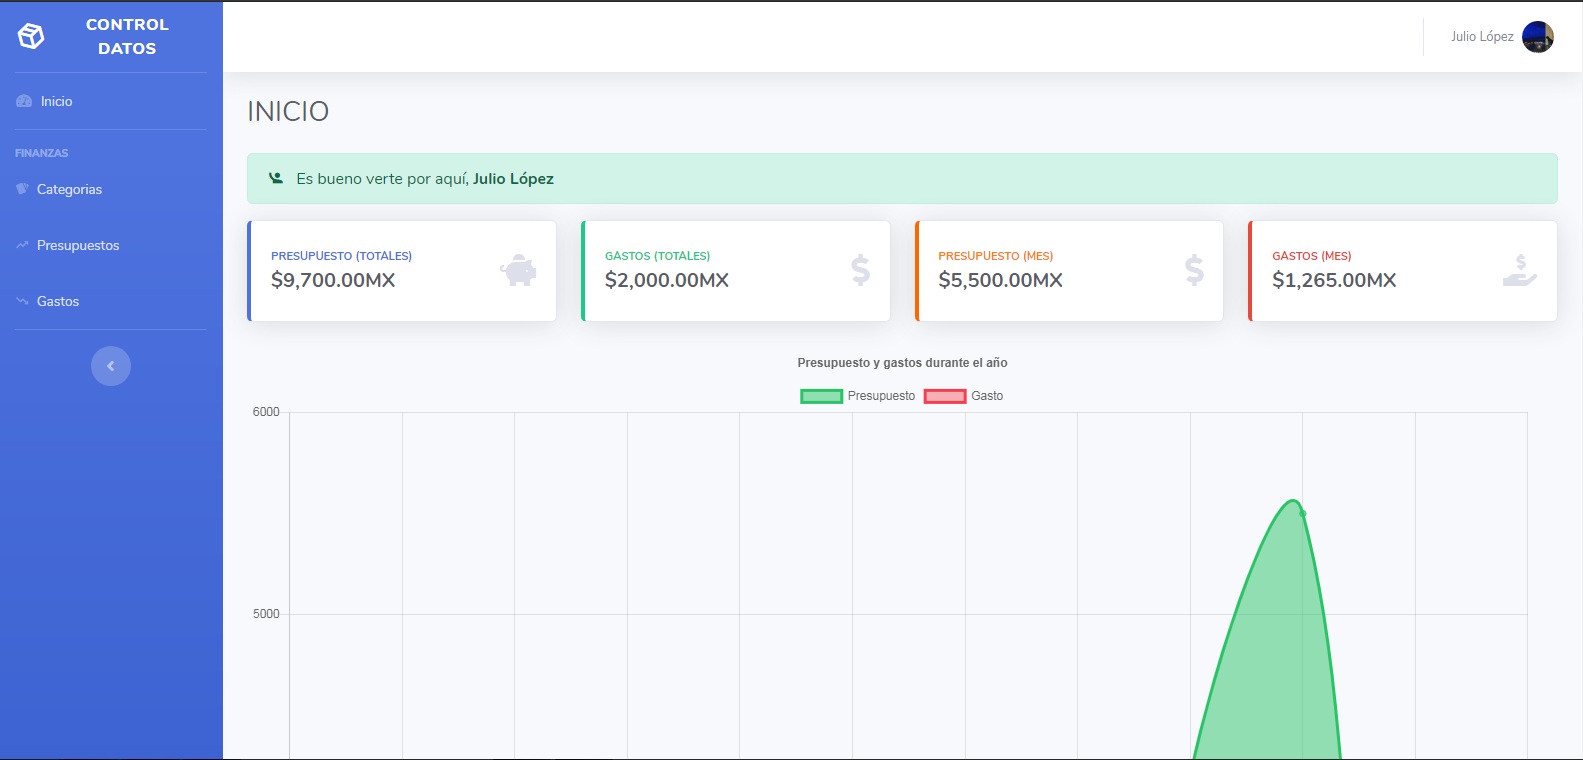Go to Inicio in the sidebar
1583x760 pixels.
57,101
